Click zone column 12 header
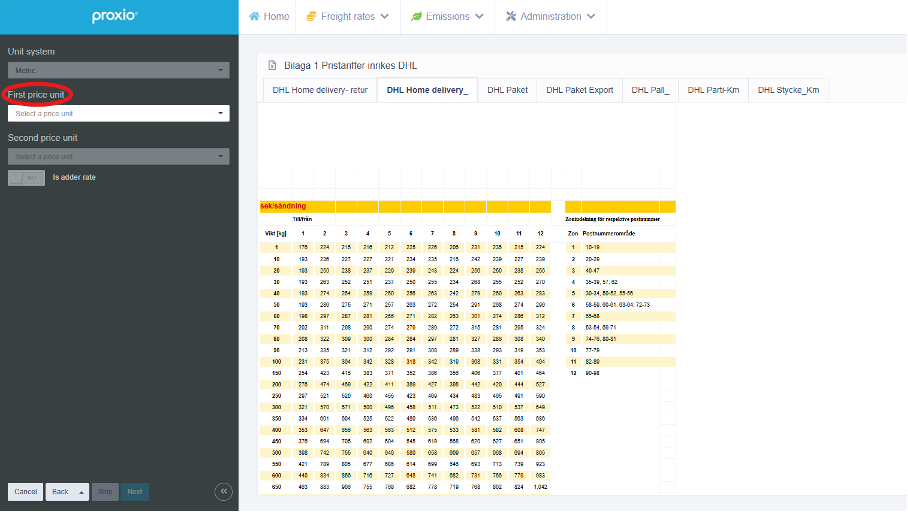This screenshot has width=908, height=512. [x=540, y=233]
